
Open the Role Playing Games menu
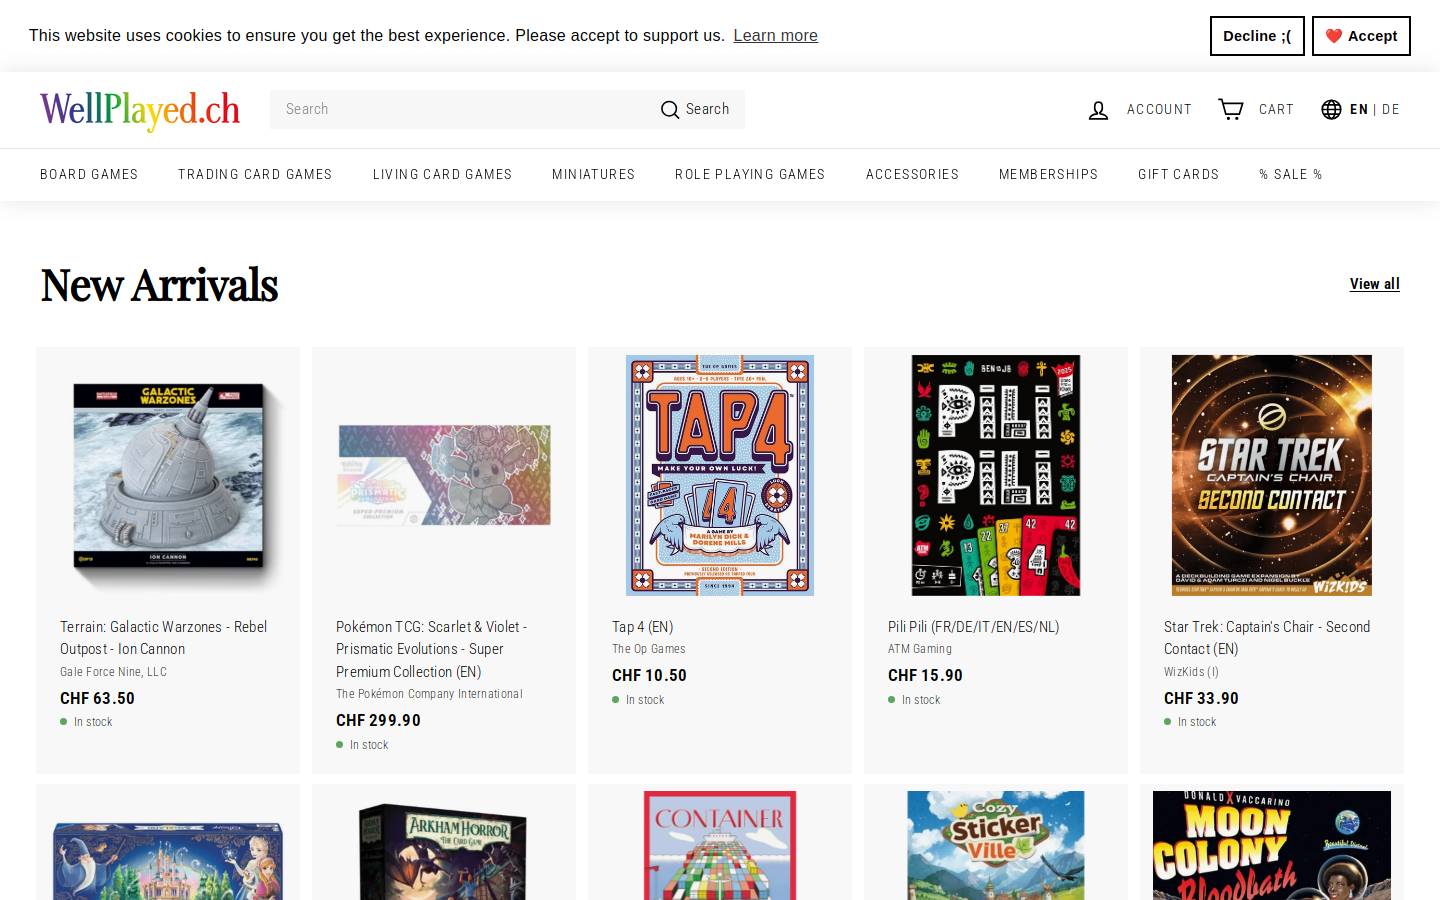750,174
